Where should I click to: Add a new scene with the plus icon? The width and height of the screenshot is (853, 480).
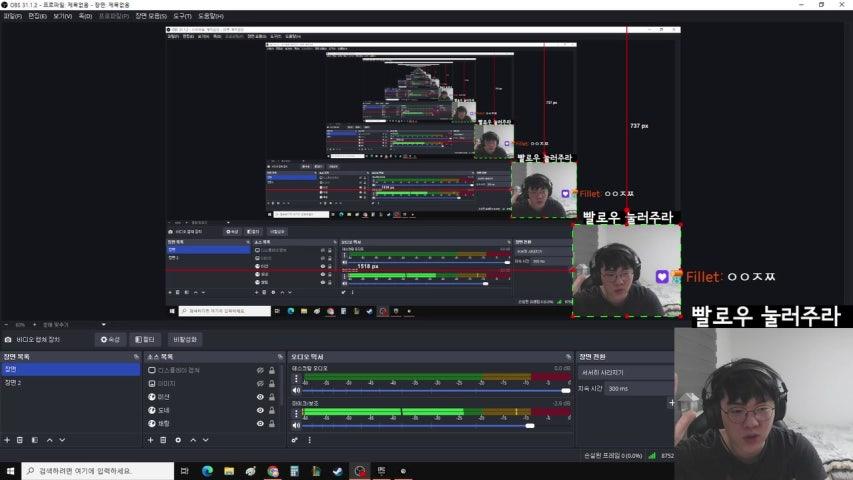coord(7,440)
